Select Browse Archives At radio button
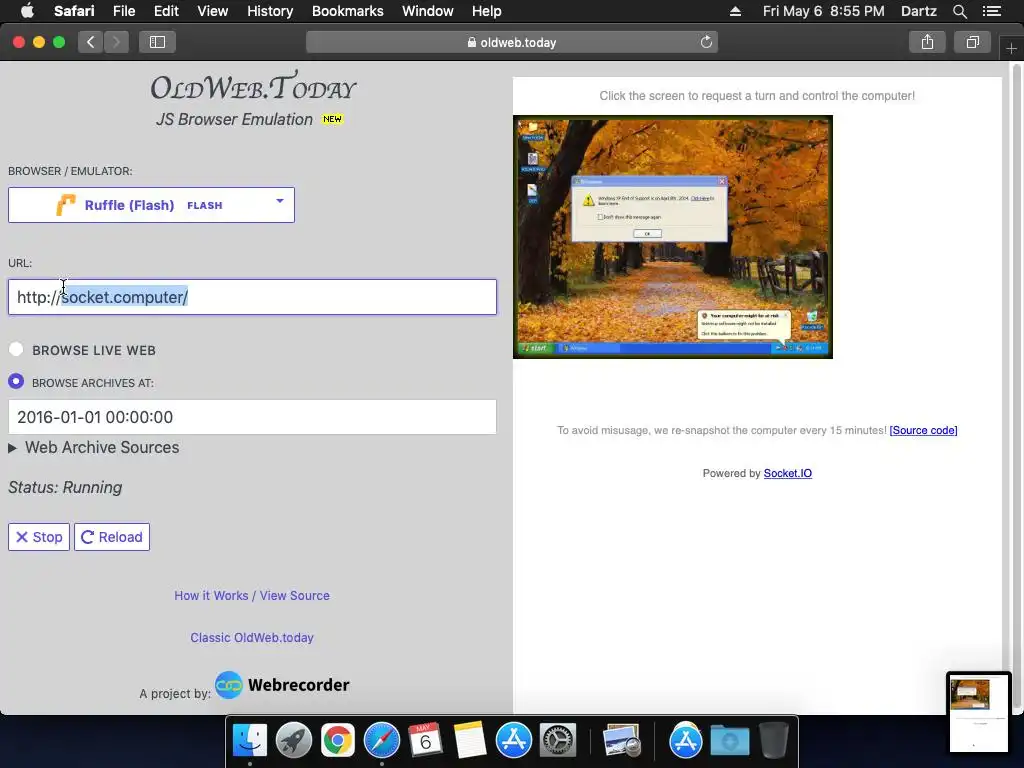The image size is (1024, 768). 16,381
